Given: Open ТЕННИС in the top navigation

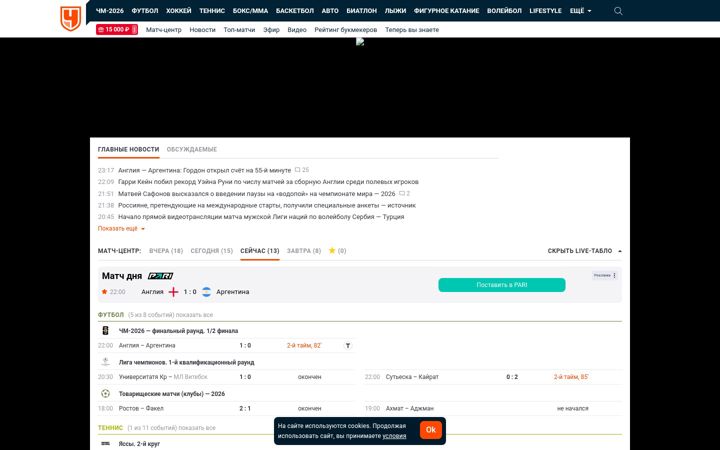Looking at the screenshot, I should [212, 11].
